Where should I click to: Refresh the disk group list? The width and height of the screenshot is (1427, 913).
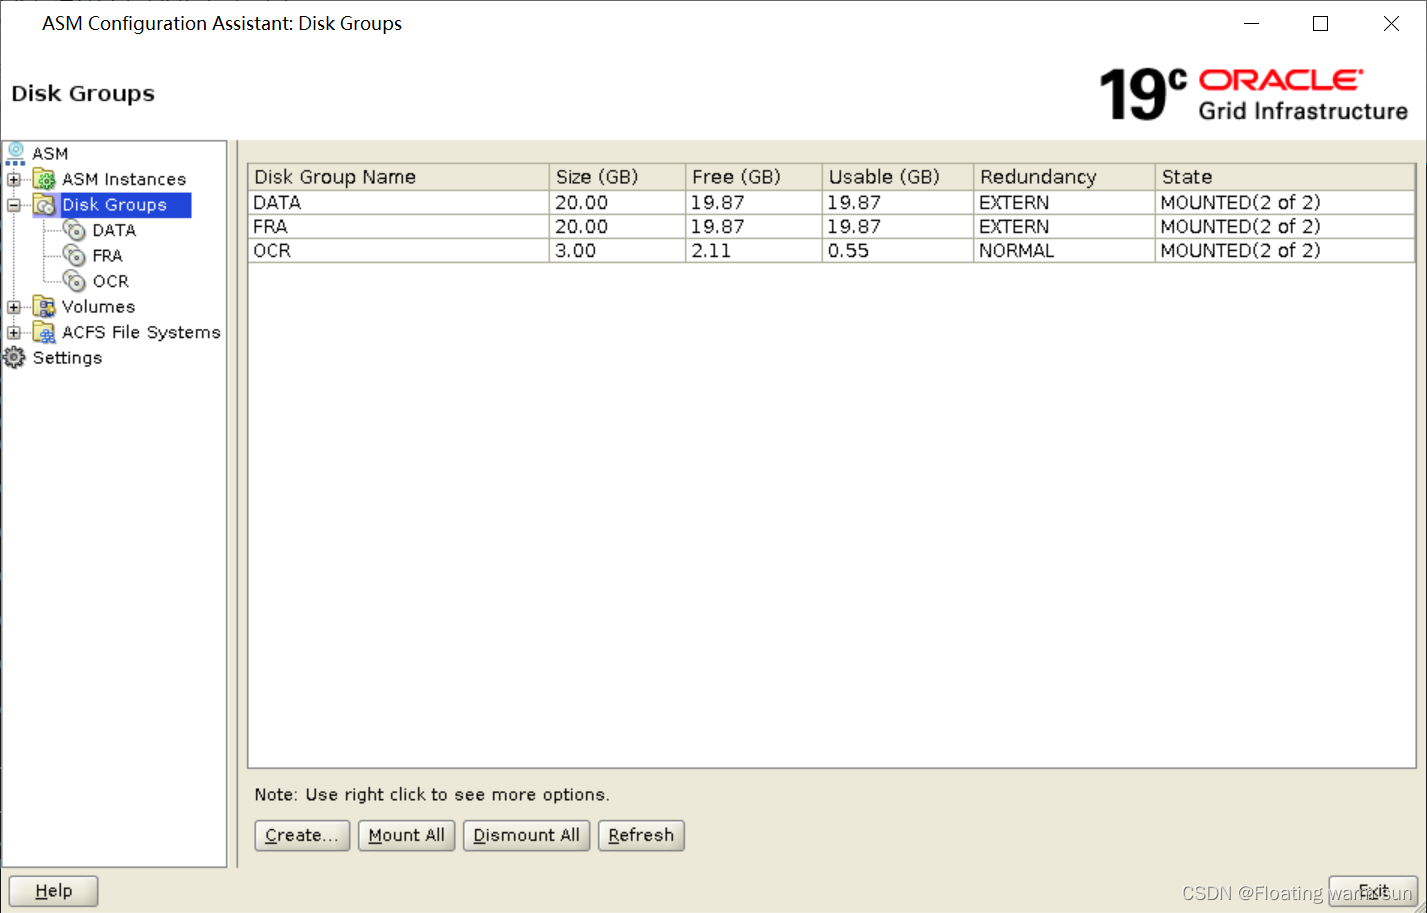641,835
